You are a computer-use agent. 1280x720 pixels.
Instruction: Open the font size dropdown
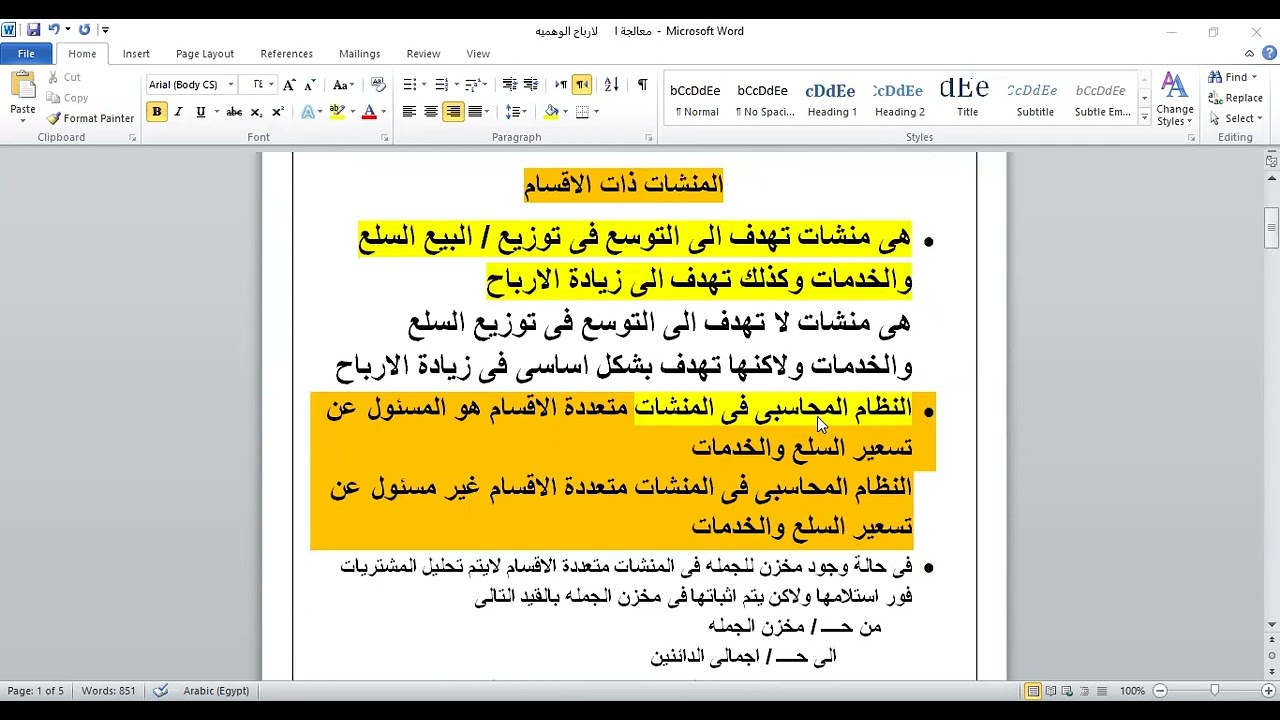pos(271,85)
